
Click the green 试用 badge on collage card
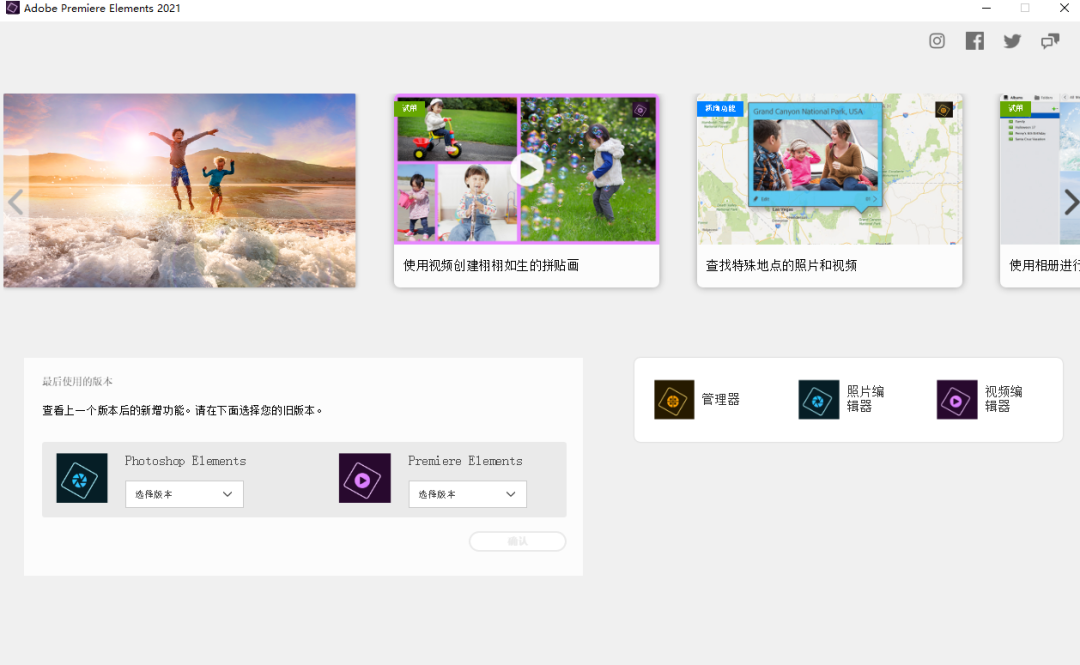coord(409,108)
